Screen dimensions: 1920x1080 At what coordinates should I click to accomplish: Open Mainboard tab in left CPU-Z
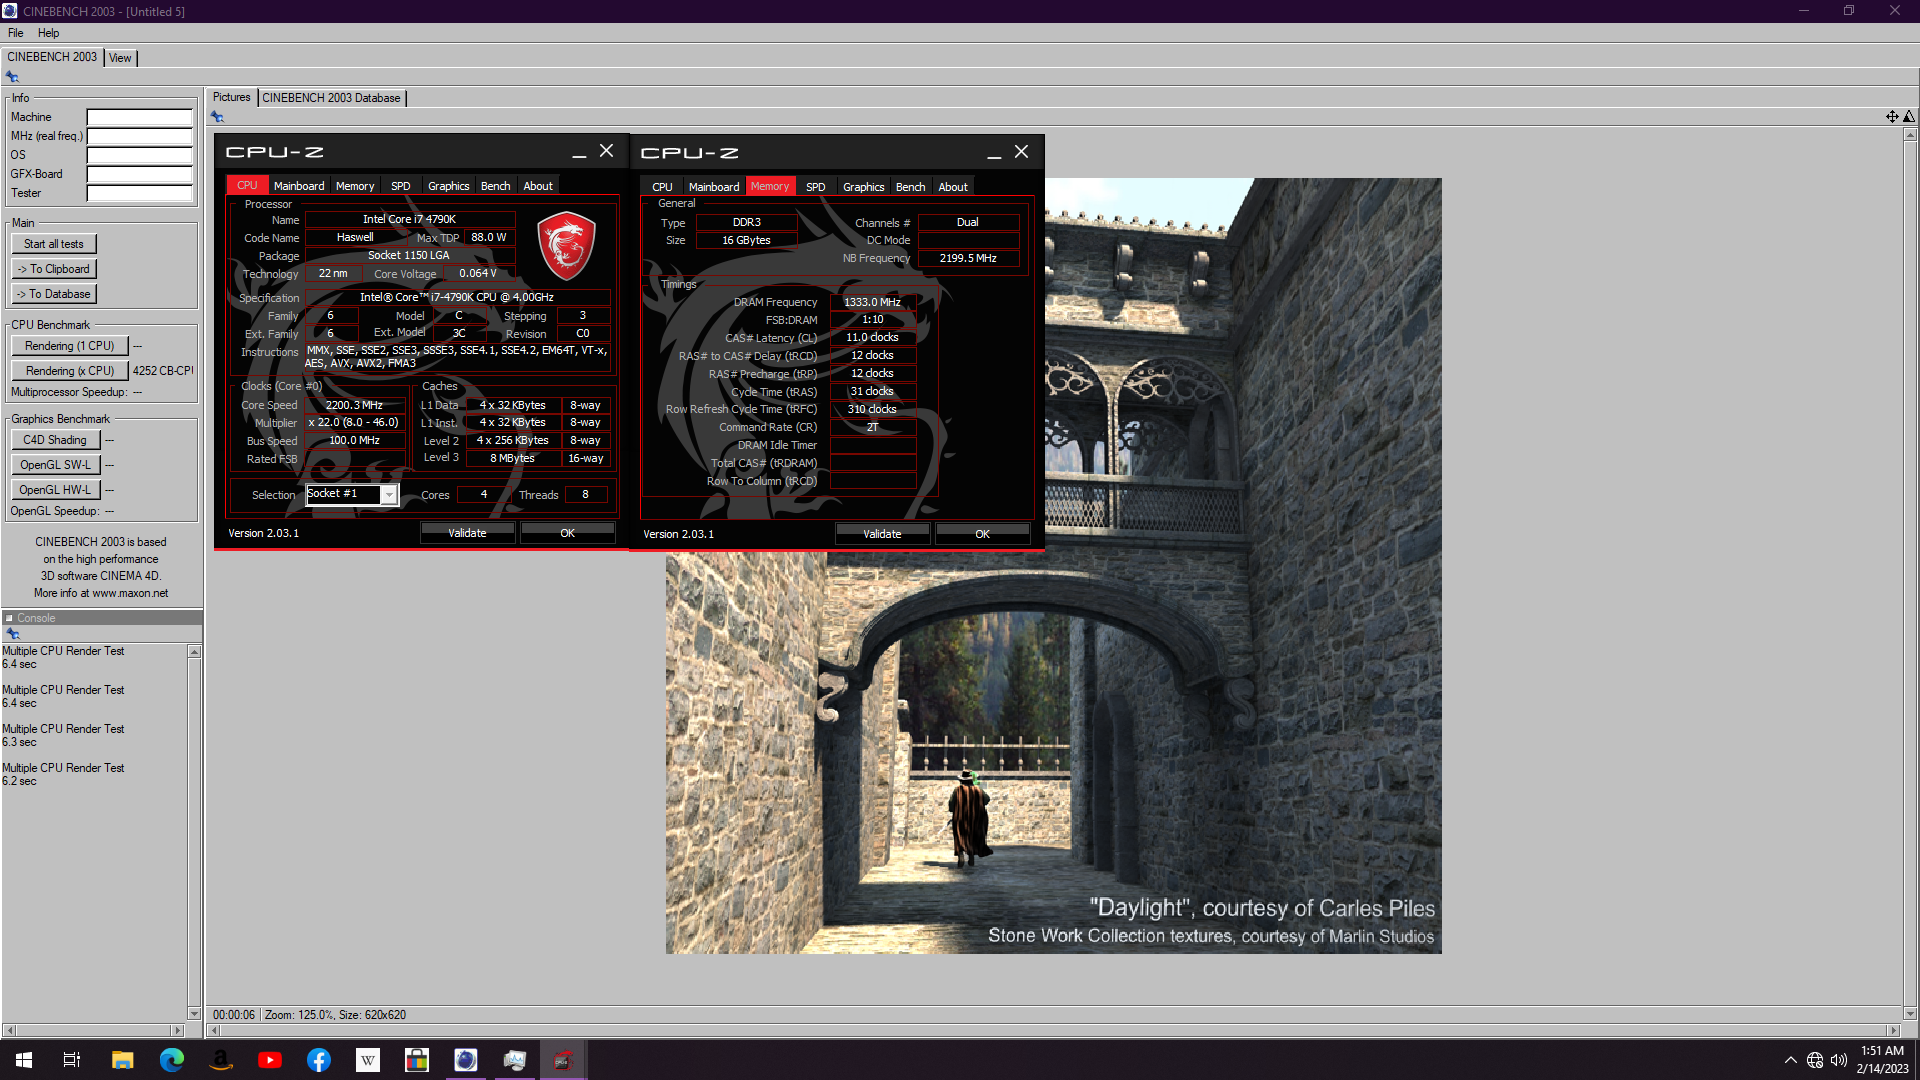tap(299, 186)
